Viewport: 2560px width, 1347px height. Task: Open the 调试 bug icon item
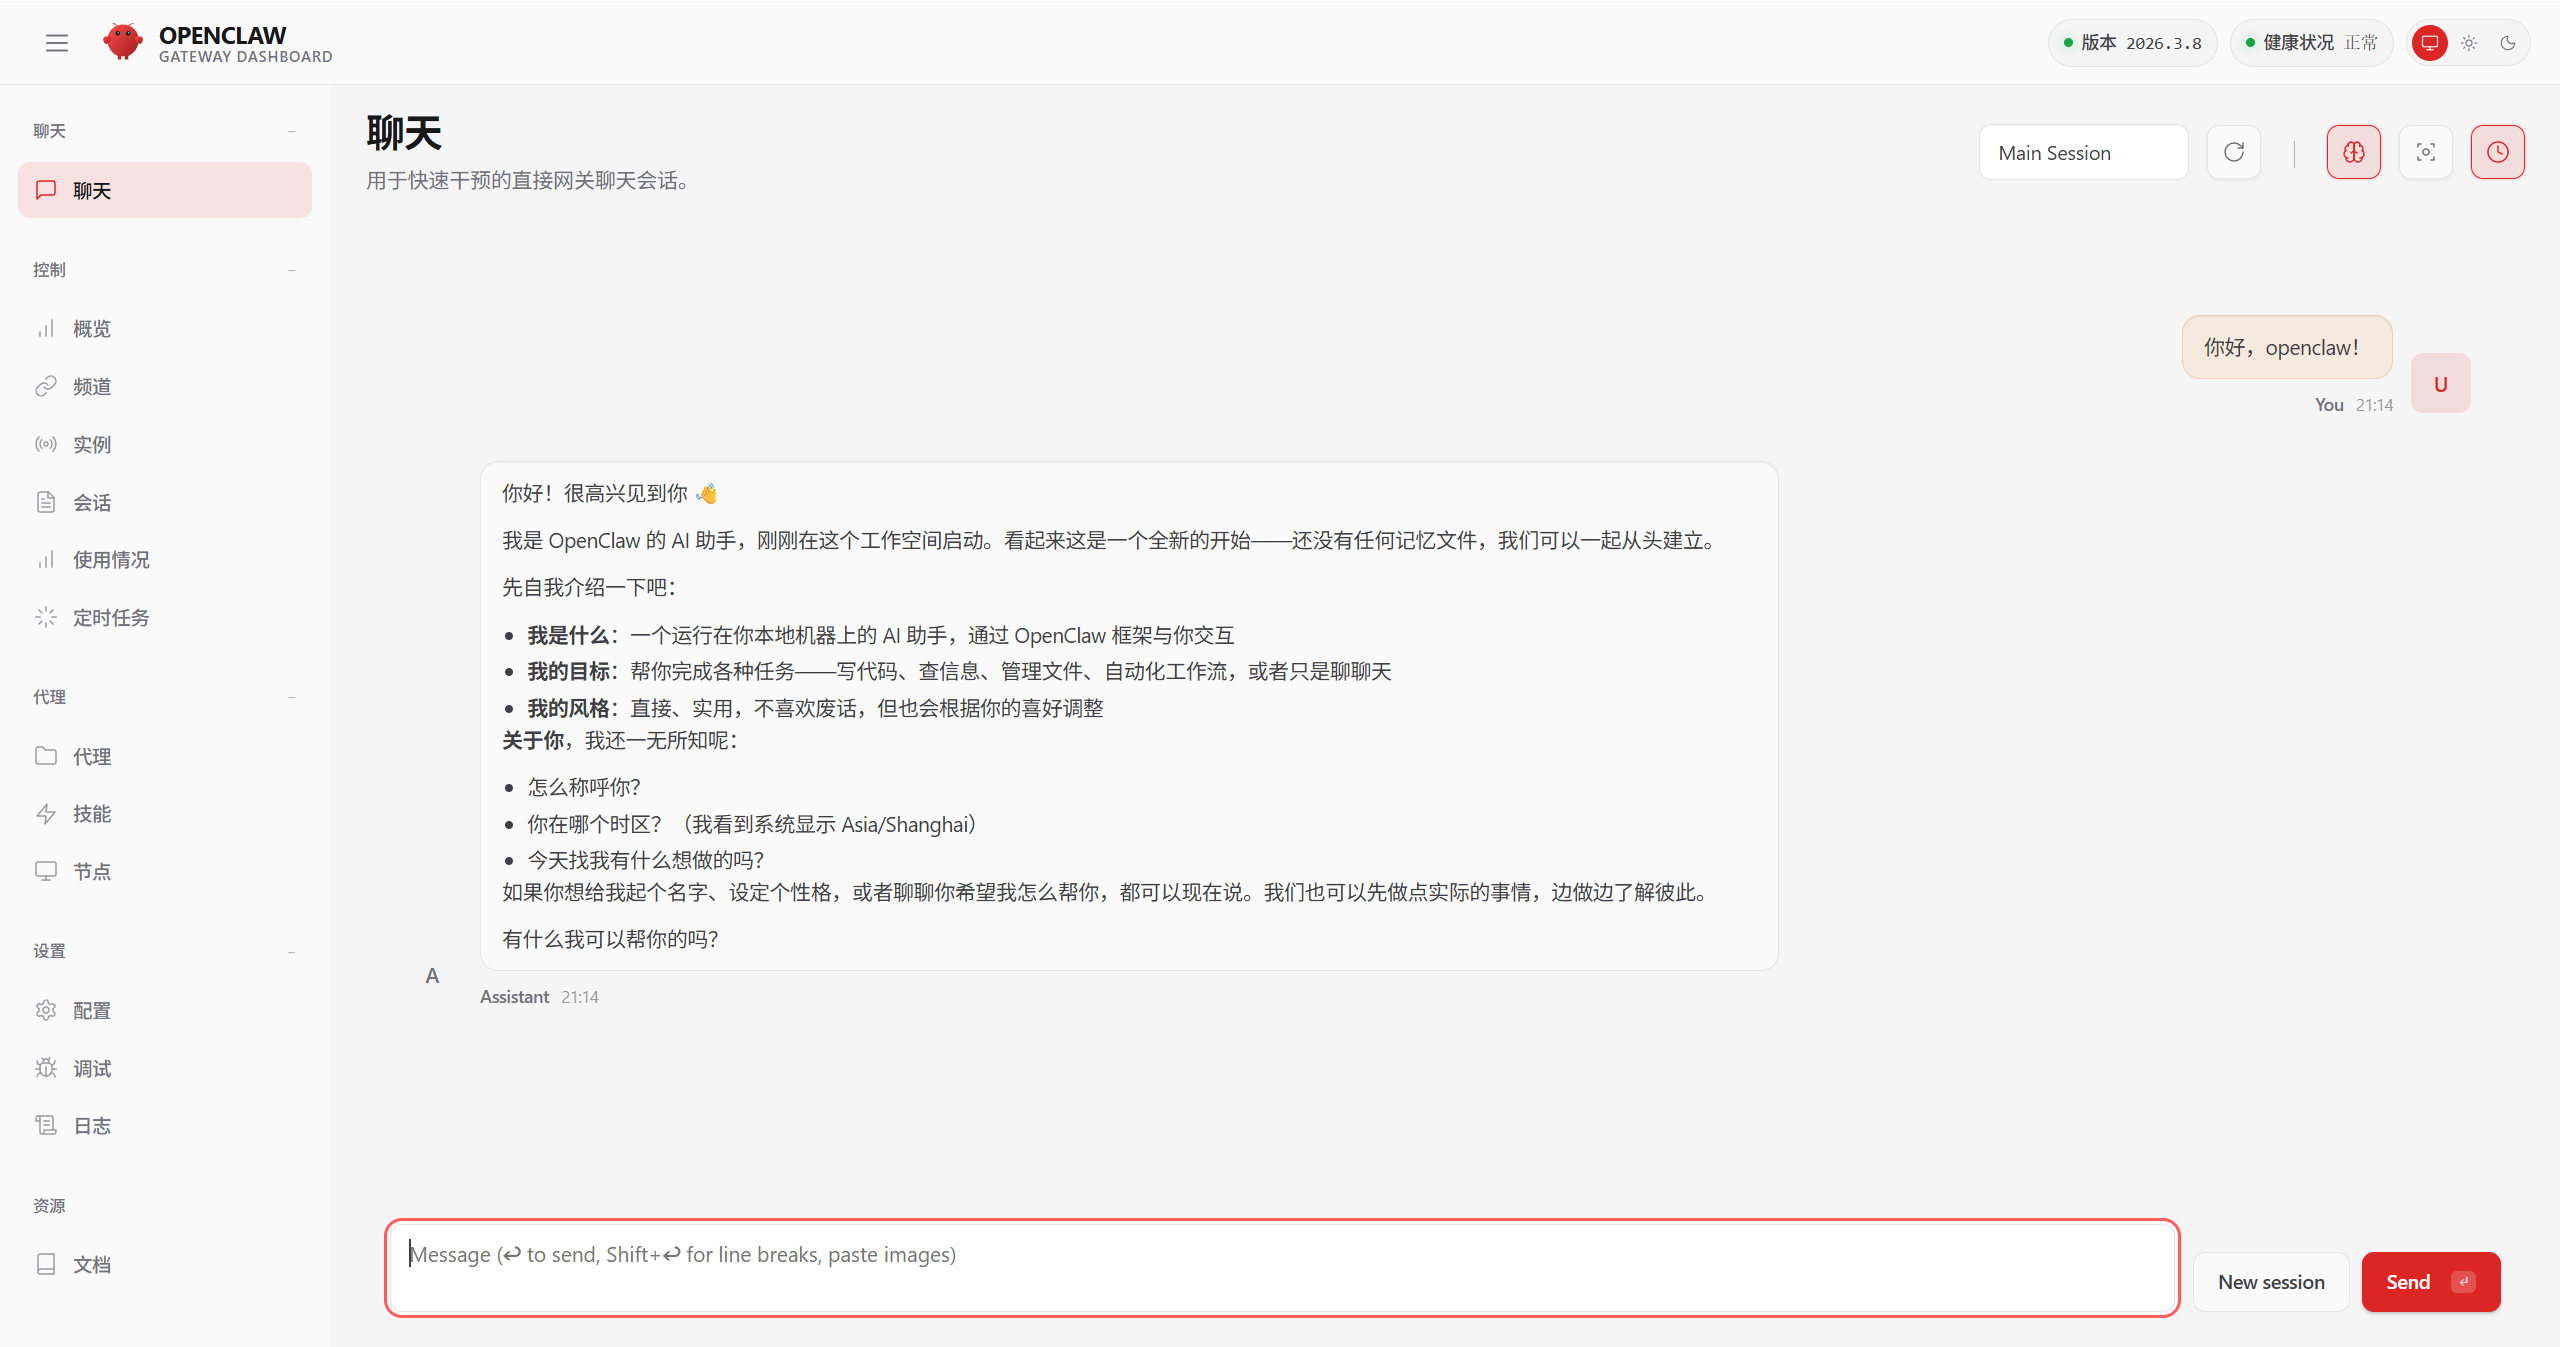point(91,1068)
